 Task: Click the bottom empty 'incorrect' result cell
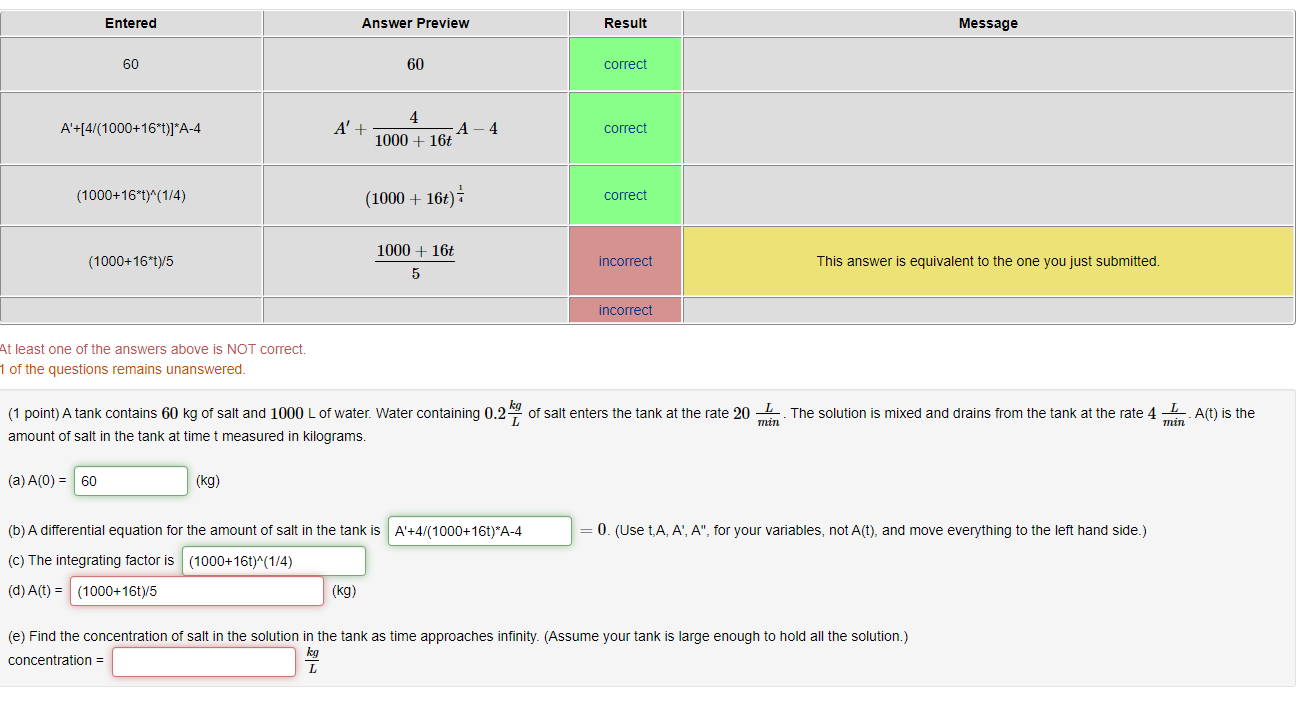click(625, 310)
